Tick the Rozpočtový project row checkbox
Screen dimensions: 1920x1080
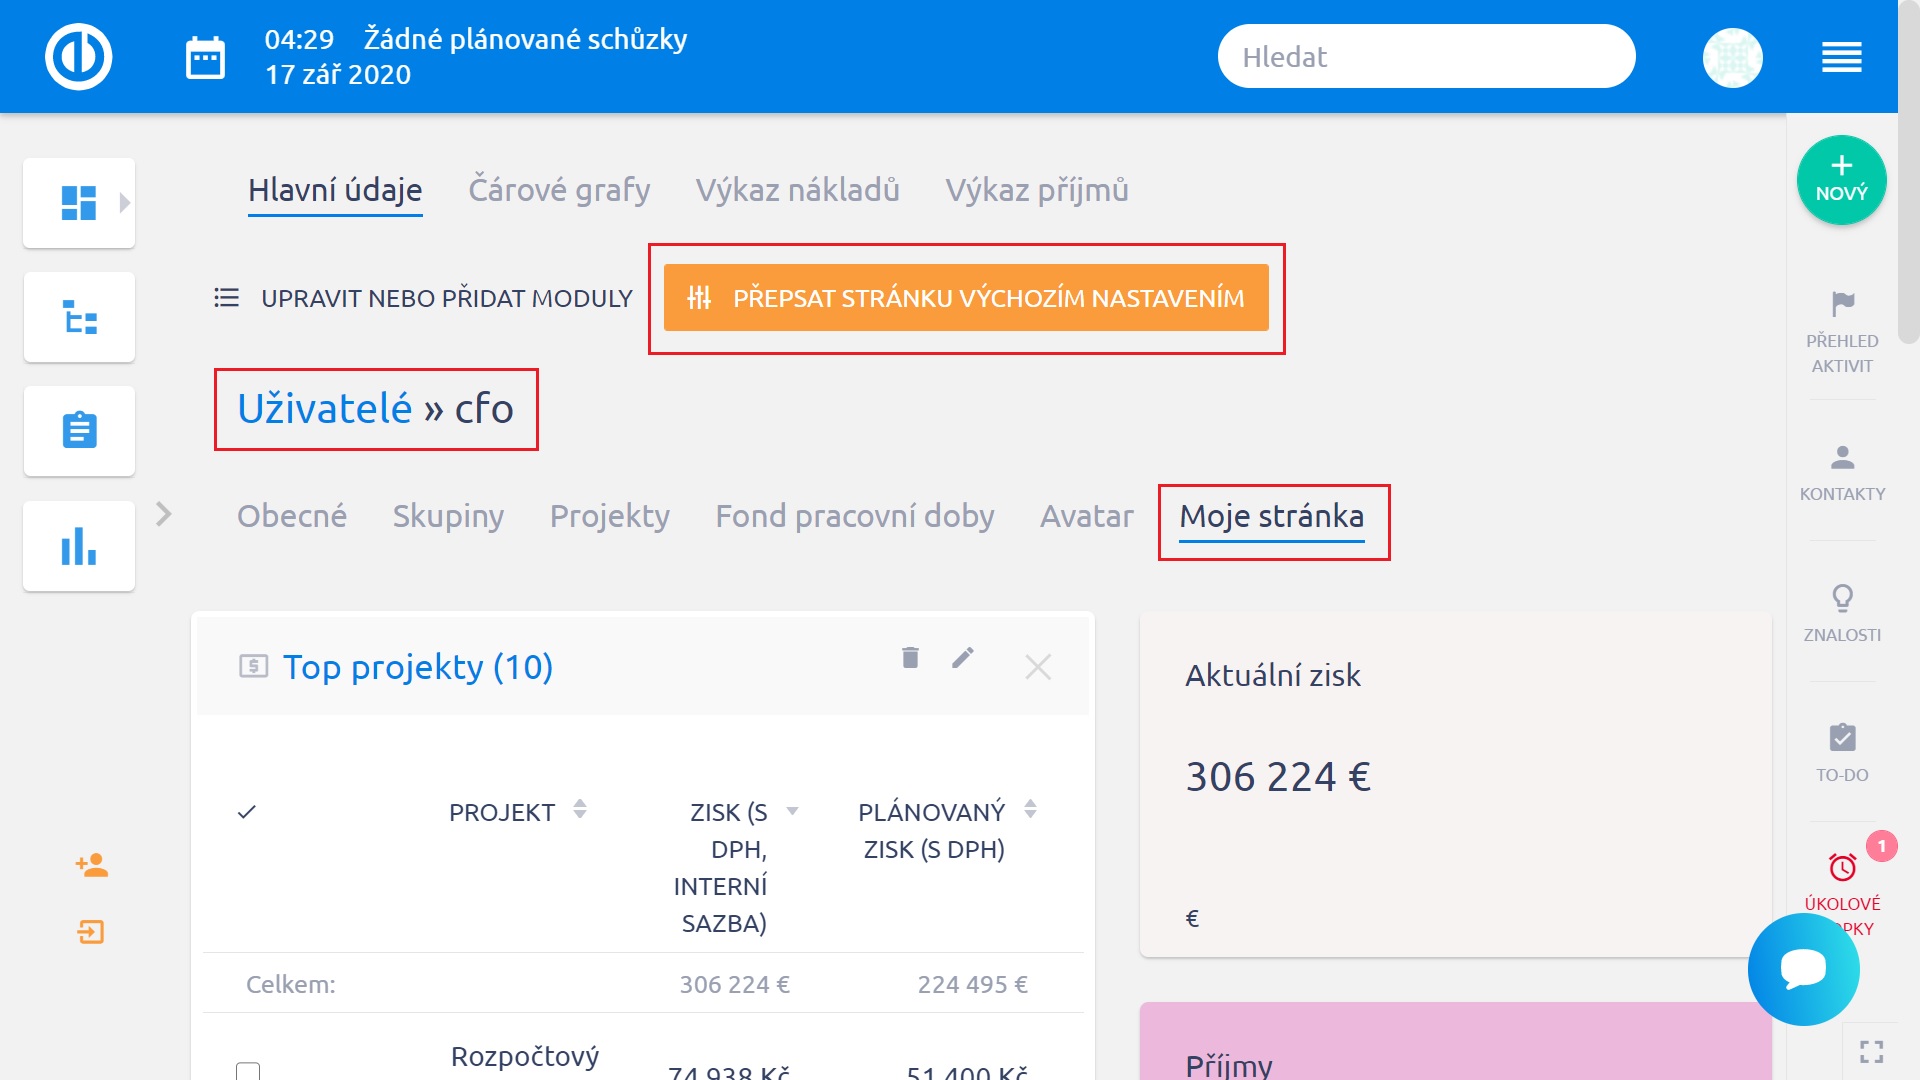click(248, 1071)
